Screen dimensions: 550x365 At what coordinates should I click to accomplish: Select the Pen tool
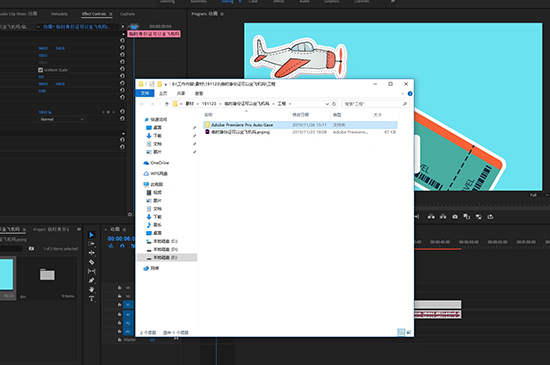(92, 280)
